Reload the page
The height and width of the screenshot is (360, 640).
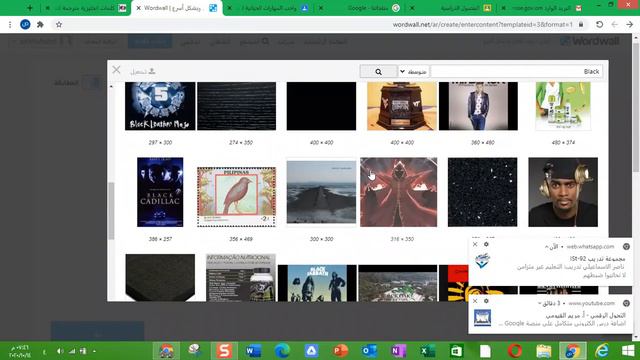pos(599,24)
